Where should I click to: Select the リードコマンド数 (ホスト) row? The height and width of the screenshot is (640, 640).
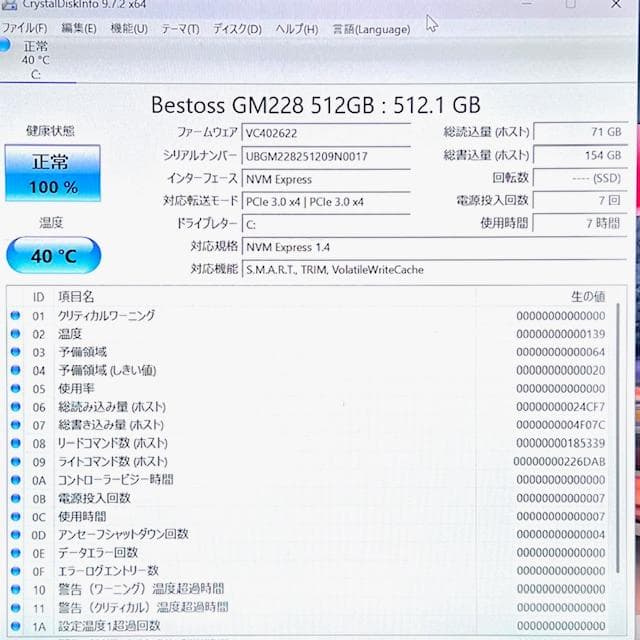click(309, 443)
